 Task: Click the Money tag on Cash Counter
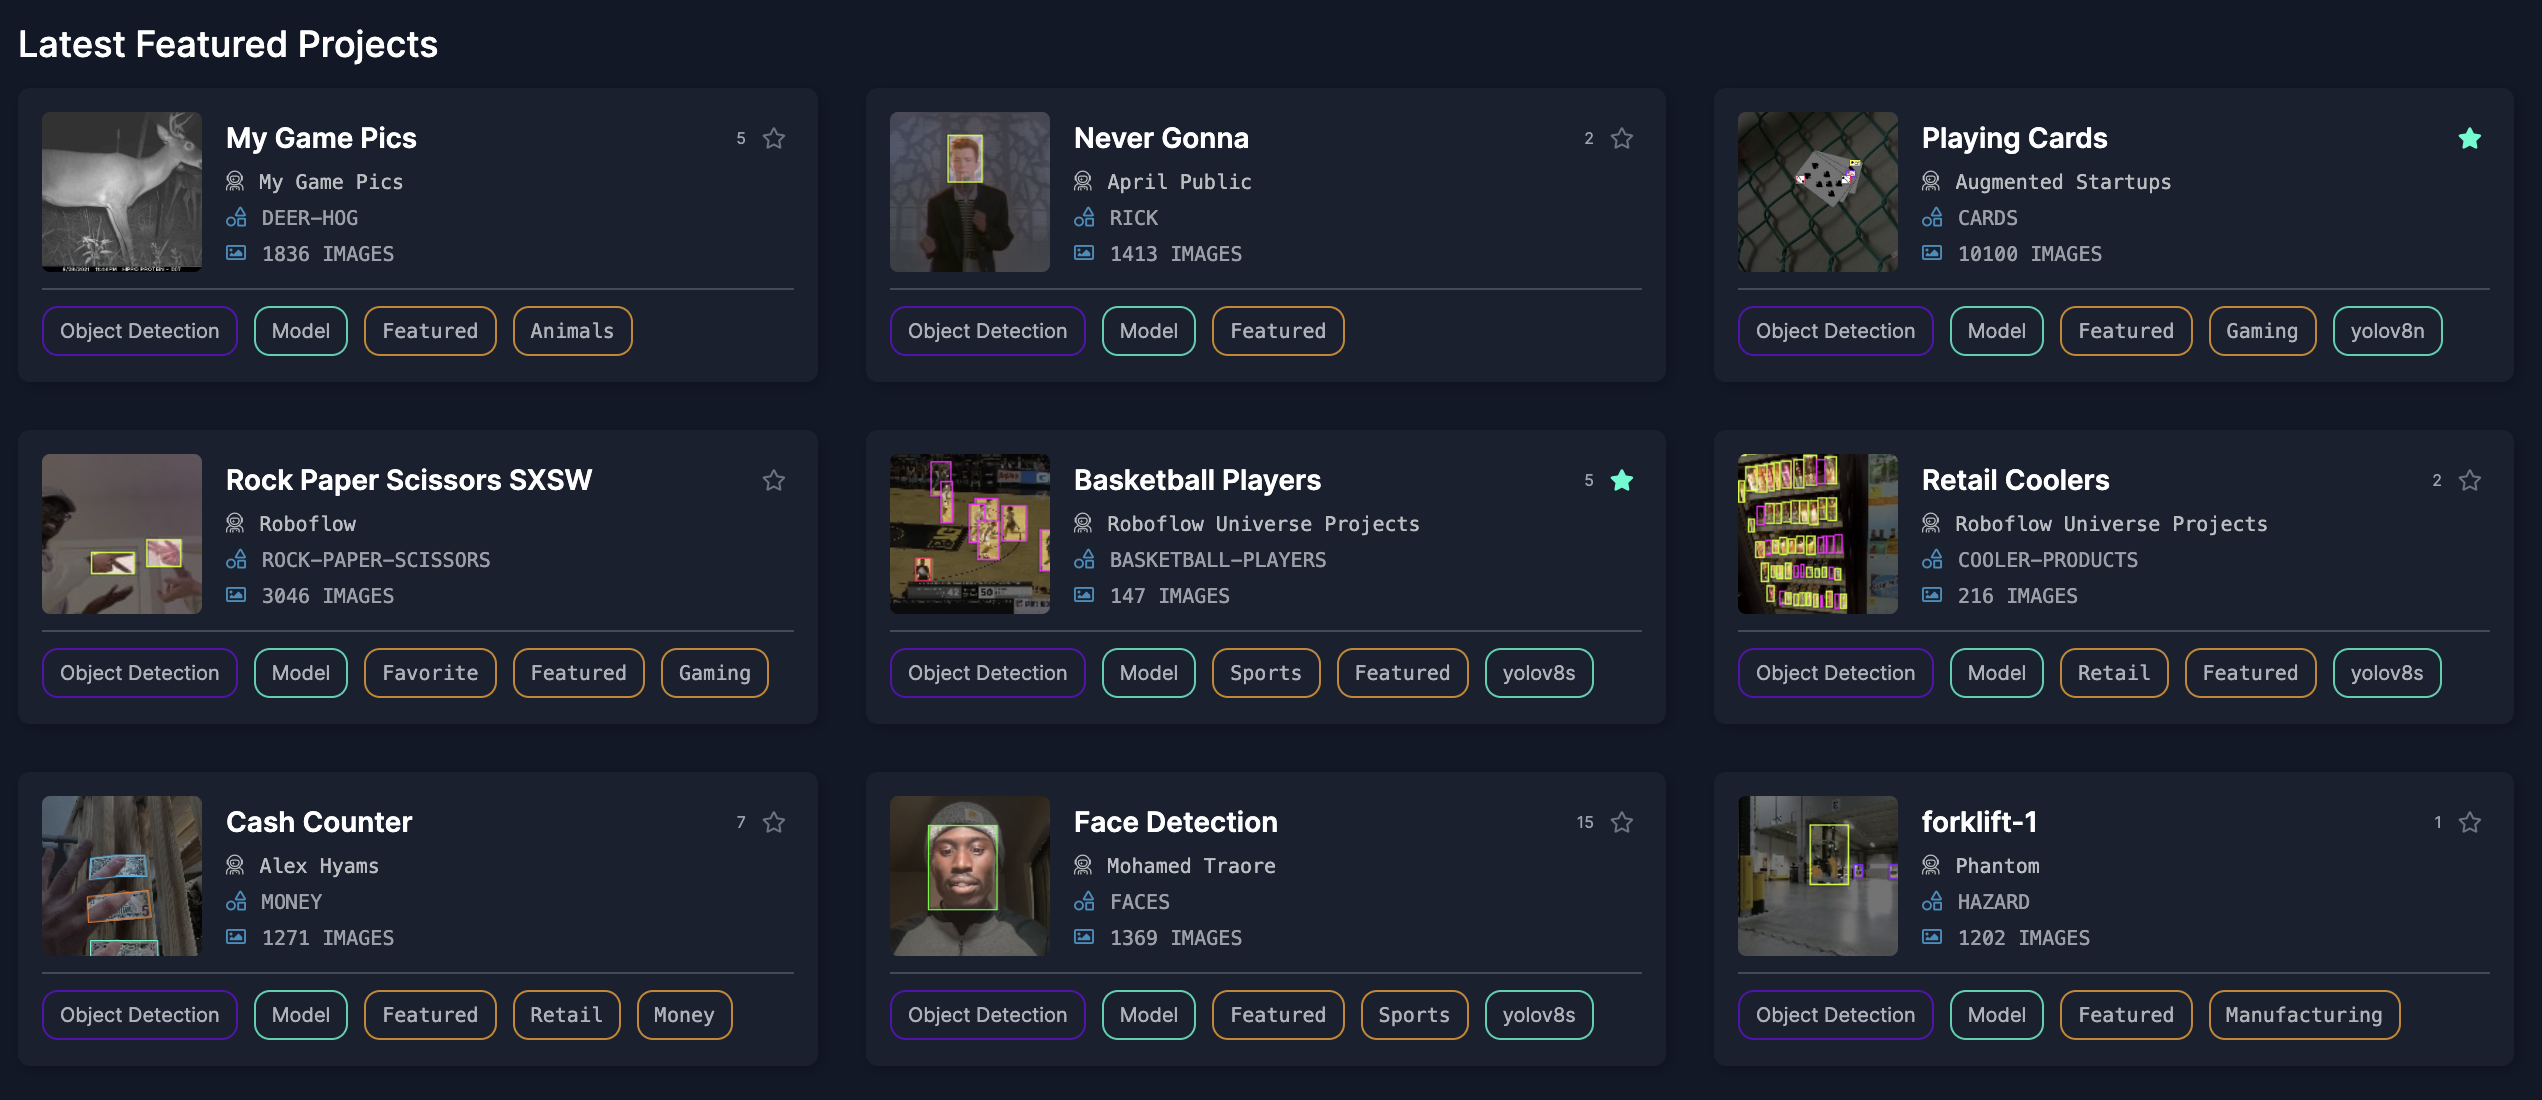coord(683,1015)
